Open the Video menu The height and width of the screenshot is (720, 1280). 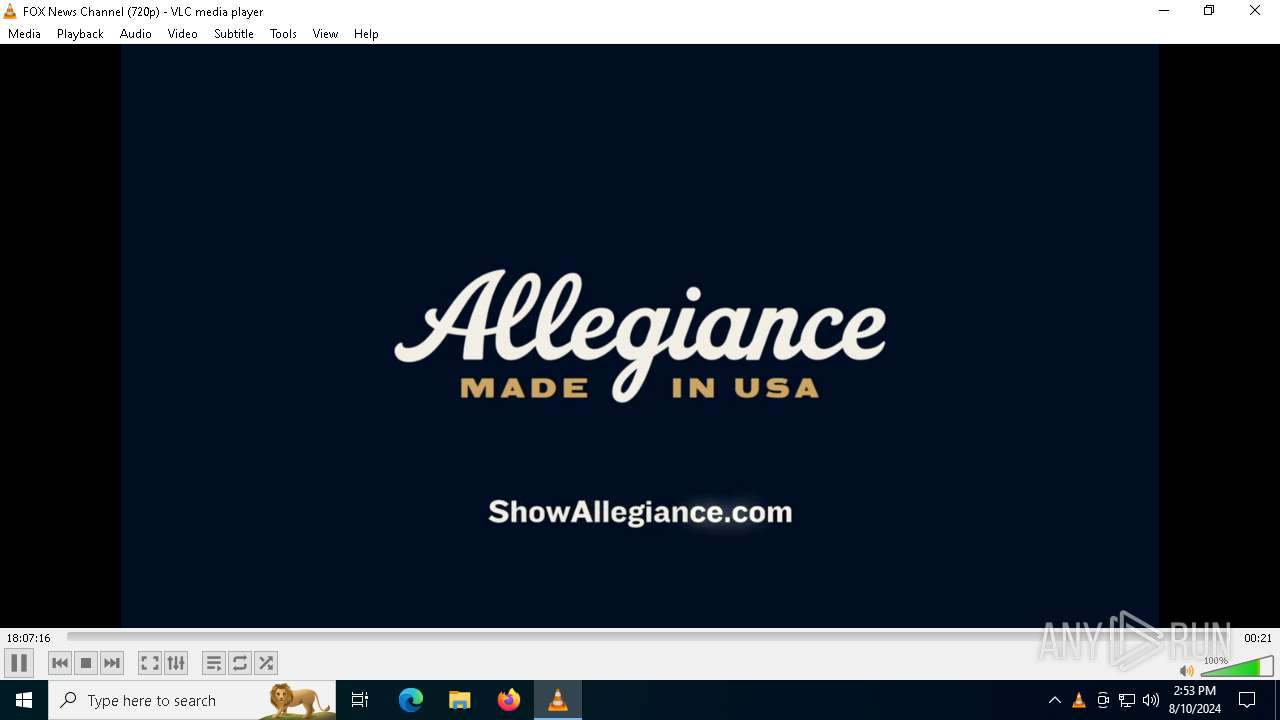pyautogui.click(x=183, y=34)
